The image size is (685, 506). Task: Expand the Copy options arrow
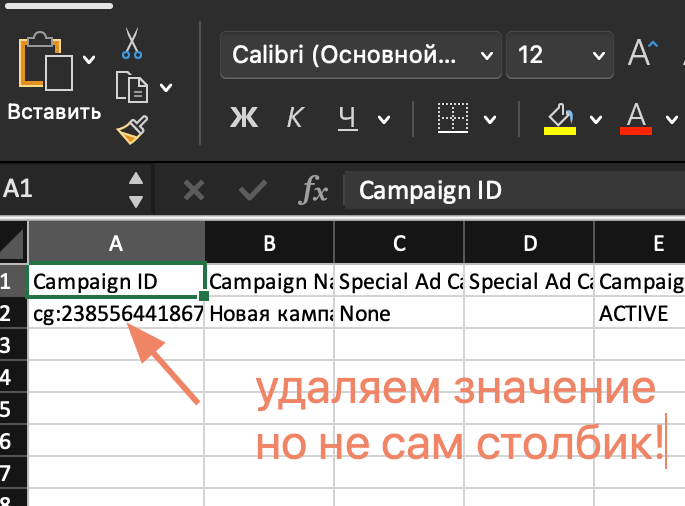166,88
